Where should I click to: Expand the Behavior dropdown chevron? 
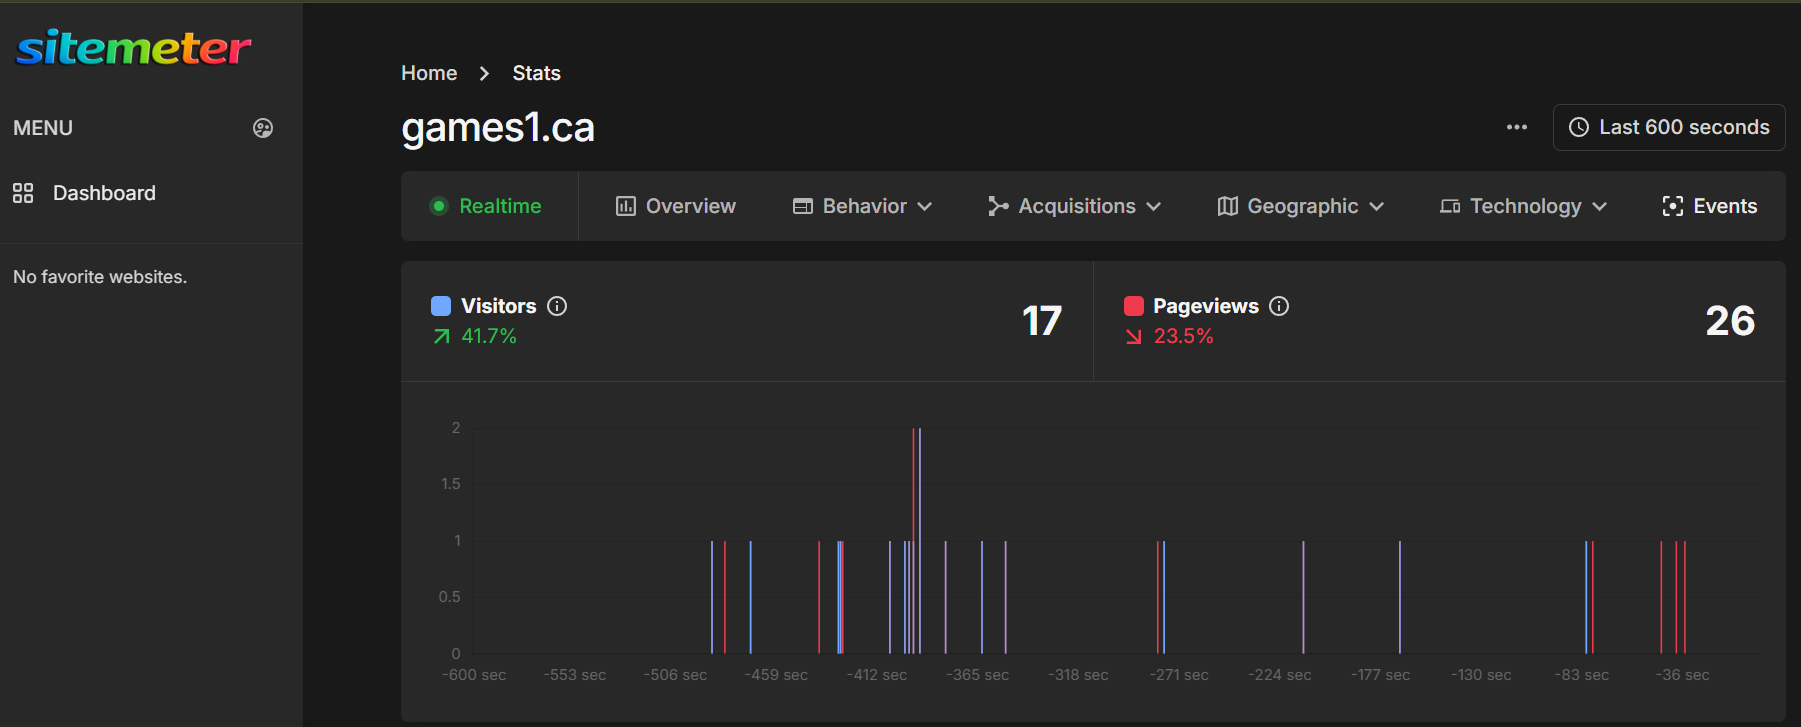coord(925,206)
